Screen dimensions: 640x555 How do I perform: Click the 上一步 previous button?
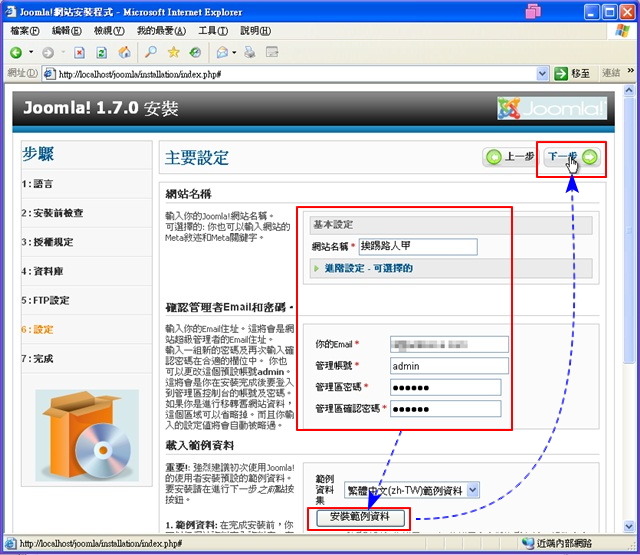coord(510,157)
